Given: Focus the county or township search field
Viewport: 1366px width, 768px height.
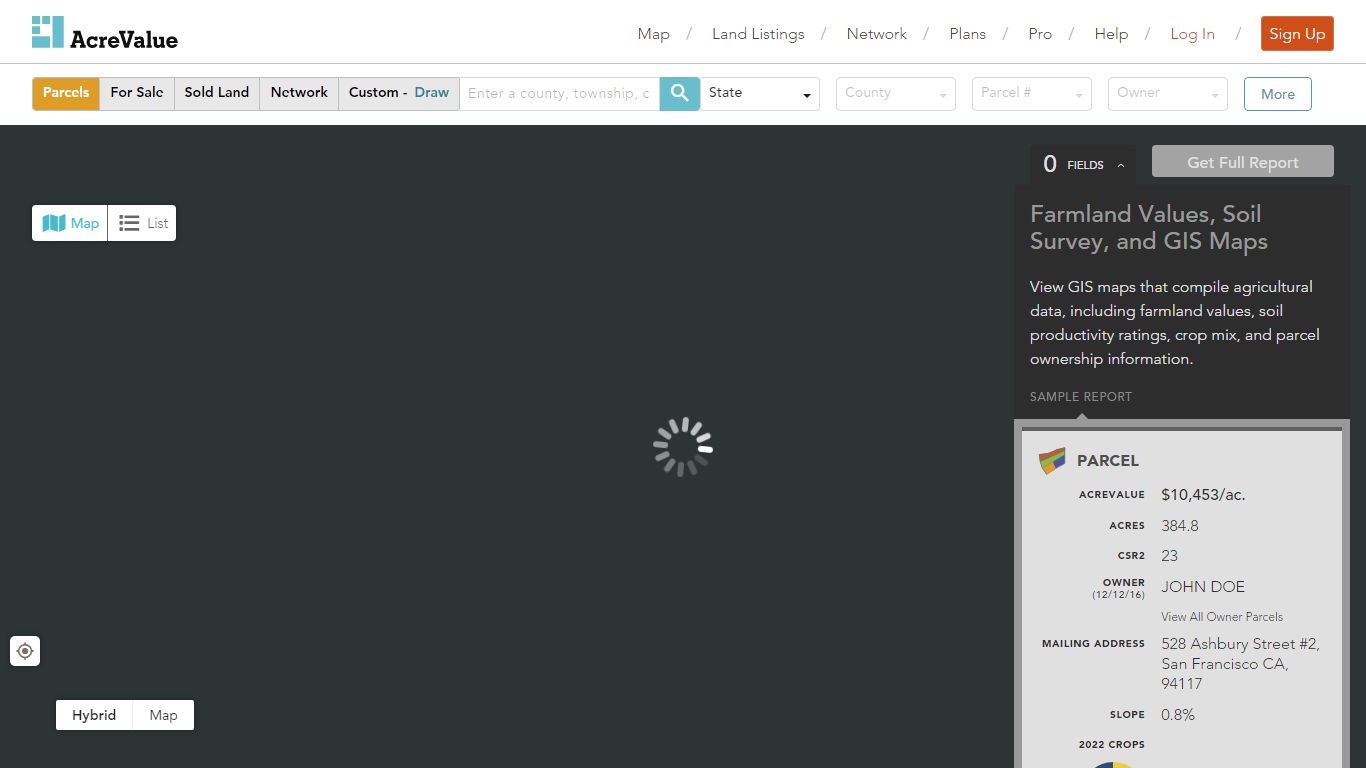Looking at the screenshot, I should pos(559,93).
